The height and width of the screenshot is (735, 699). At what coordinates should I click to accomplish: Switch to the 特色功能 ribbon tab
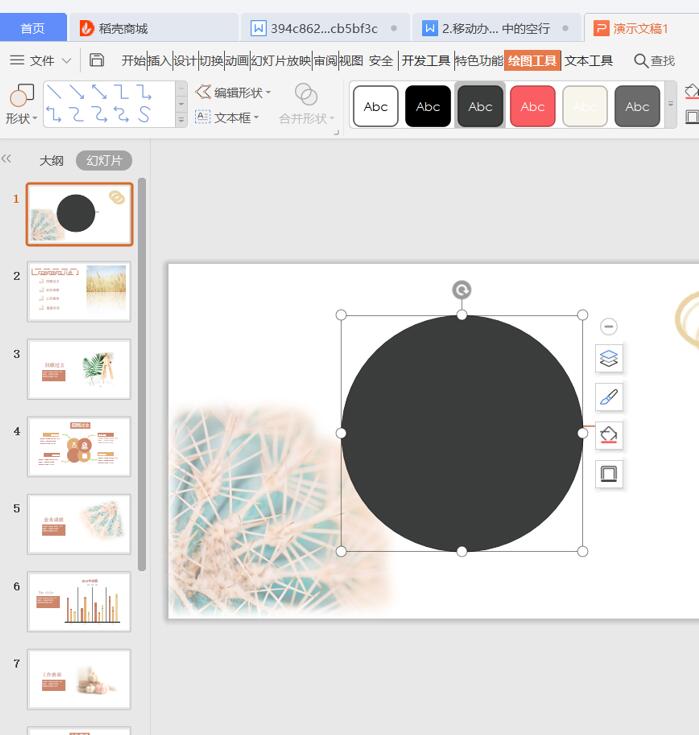click(x=479, y=60)
